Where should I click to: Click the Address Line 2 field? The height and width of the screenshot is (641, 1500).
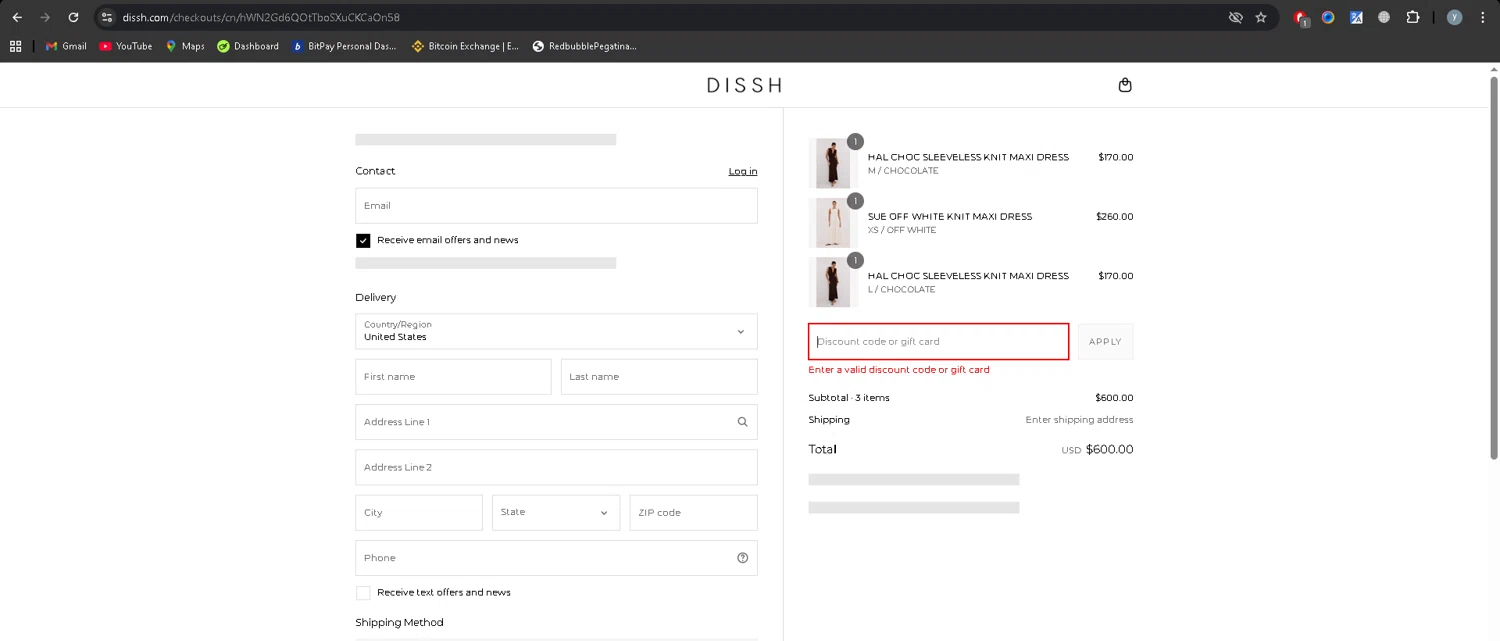click(556, 467)
